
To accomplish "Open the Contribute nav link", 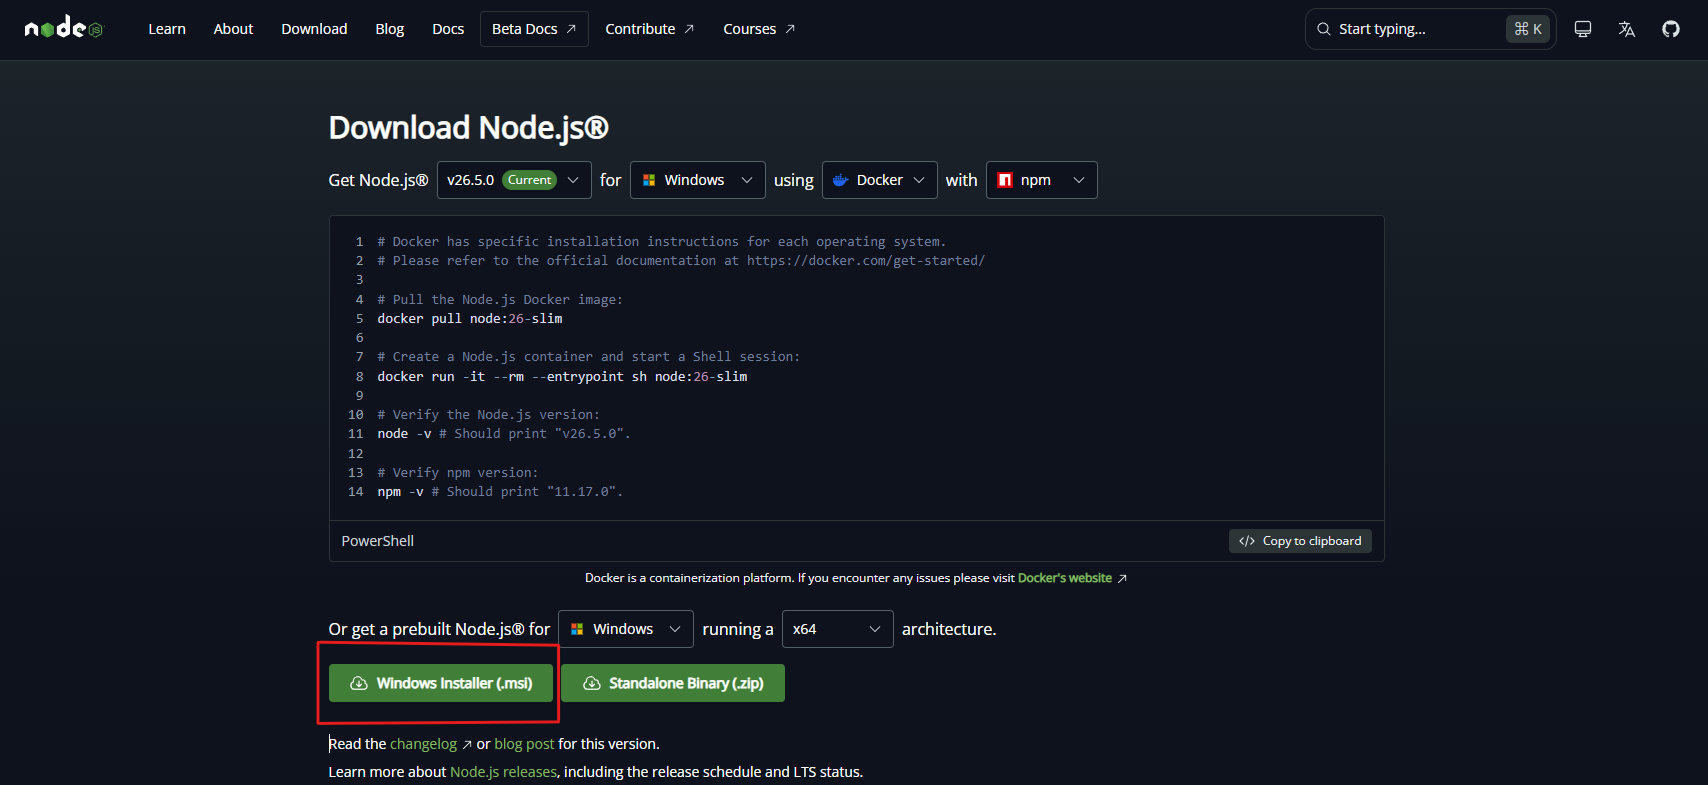I will coord(650,29).
